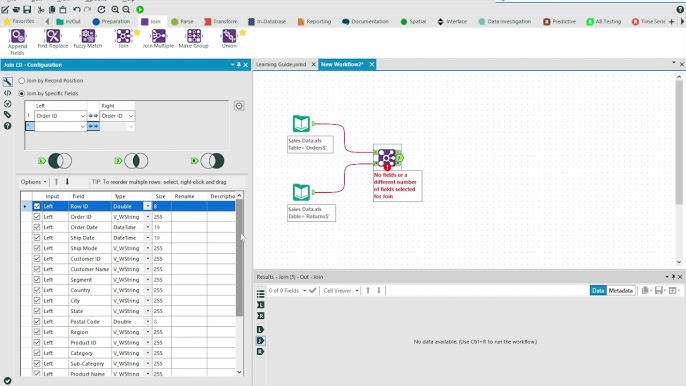Screen dimensions: 686x386
Task: Switch to the Parse tool category
Action: point(182,21)
